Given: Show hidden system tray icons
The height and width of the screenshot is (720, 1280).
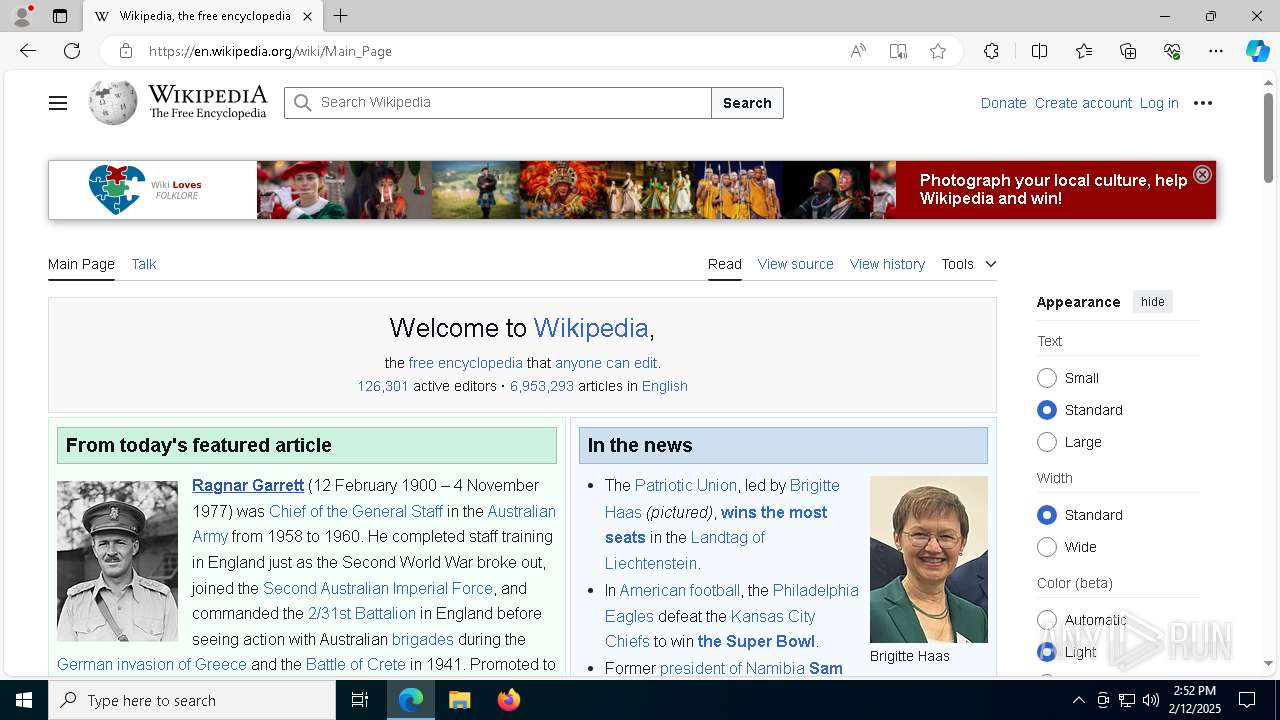Looking at the screenshot, I should point(1078,700).
